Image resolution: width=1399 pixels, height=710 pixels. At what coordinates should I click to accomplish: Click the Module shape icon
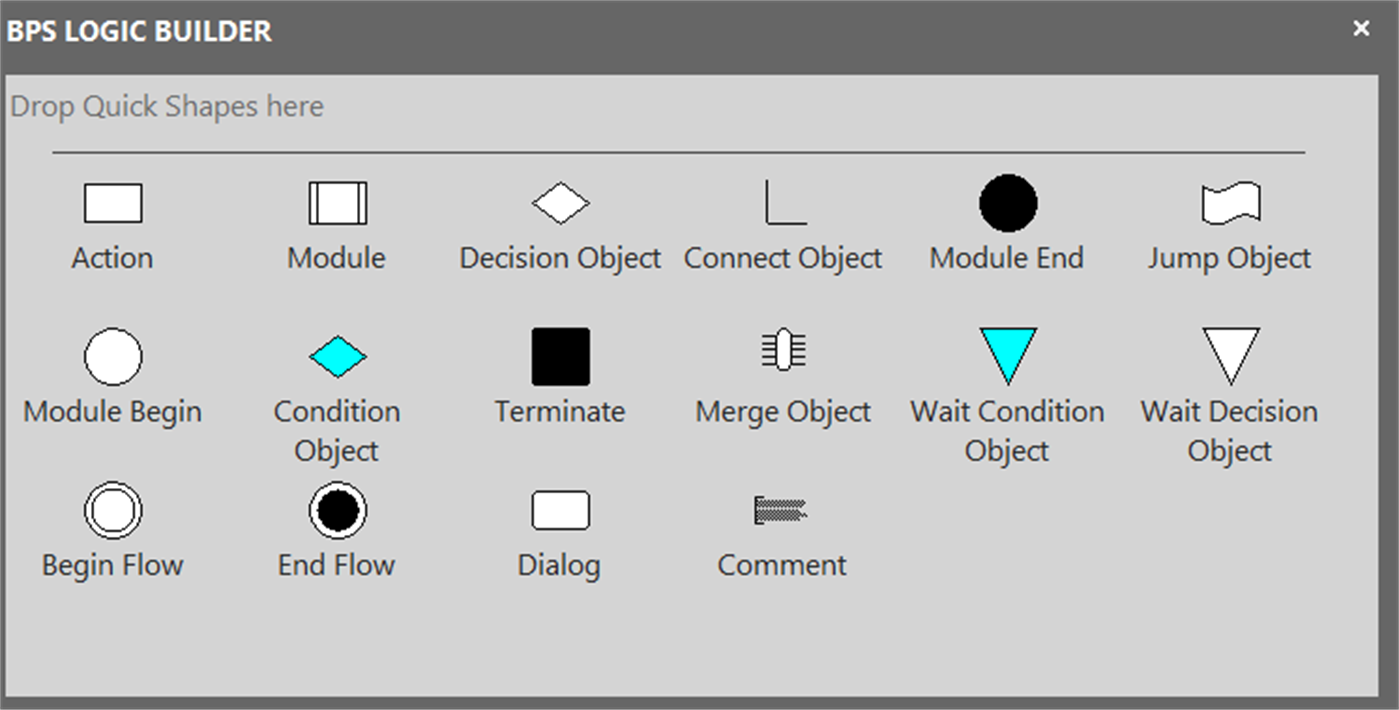point(337,203)
